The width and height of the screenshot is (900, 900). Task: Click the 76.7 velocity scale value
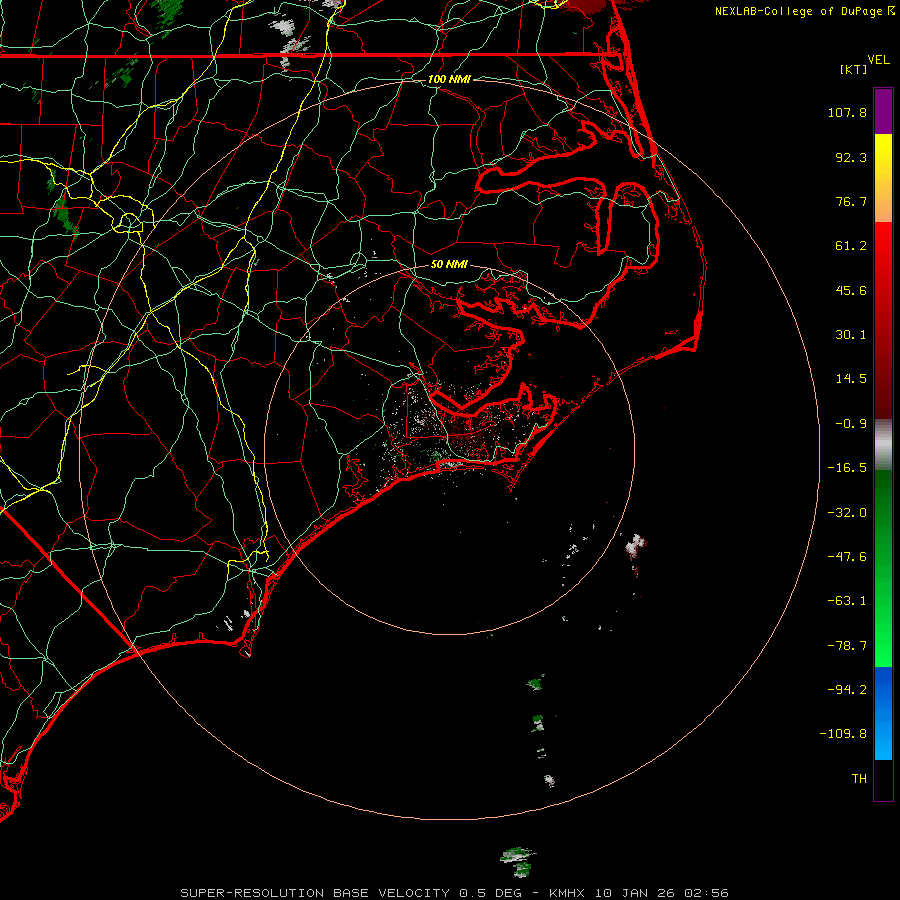pos(851,201)
